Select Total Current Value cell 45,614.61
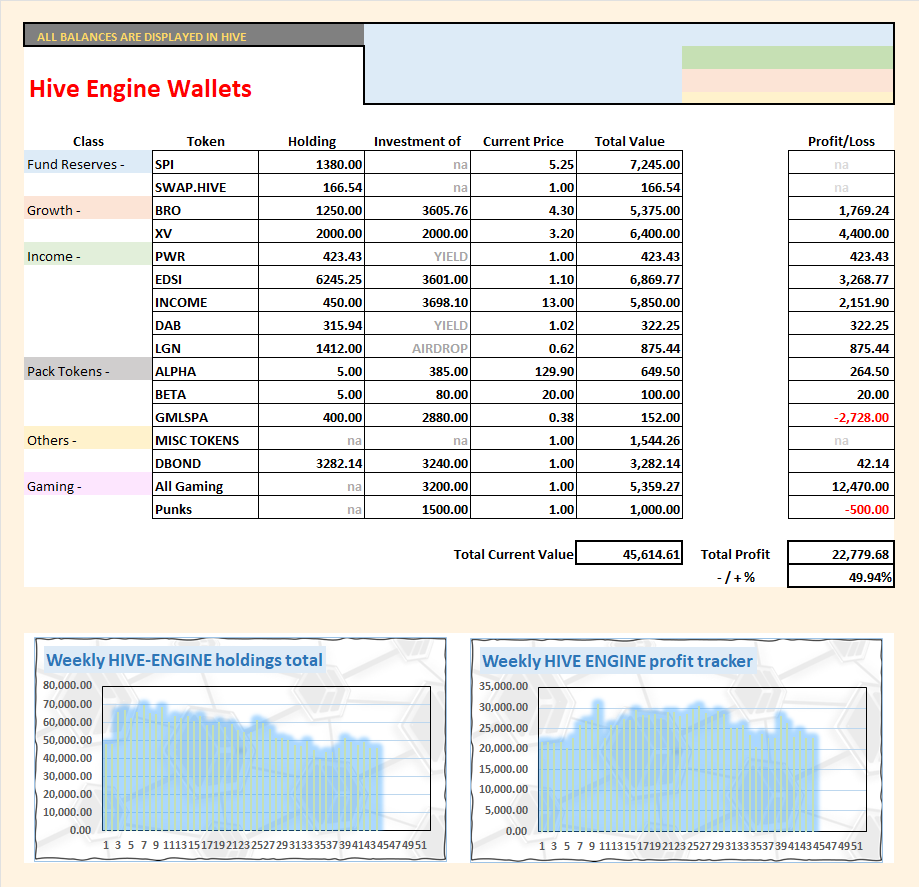 click(x=629, y=553)
